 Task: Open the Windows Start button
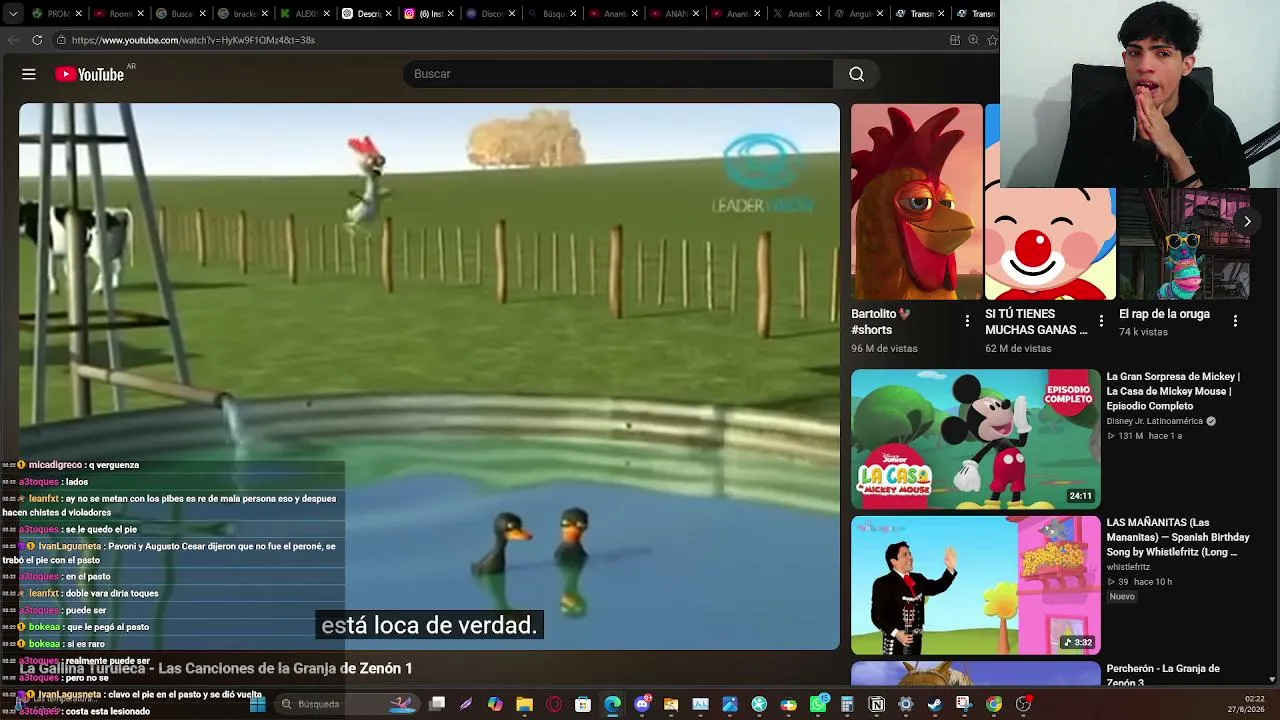click(257, 704)
